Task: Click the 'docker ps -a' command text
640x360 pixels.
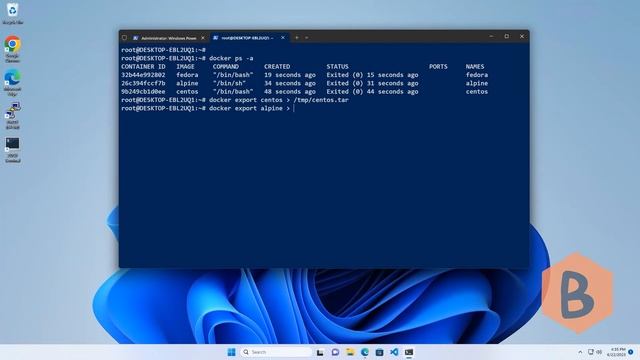Action: point(231,58)
